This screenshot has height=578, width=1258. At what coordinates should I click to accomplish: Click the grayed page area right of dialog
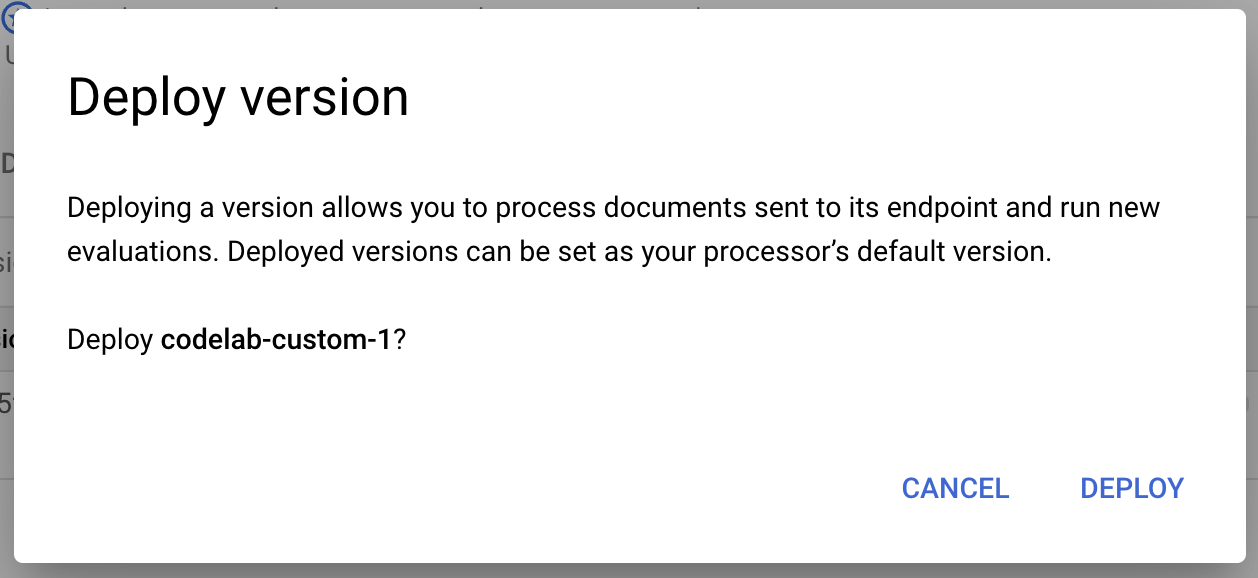[1250, 300]
